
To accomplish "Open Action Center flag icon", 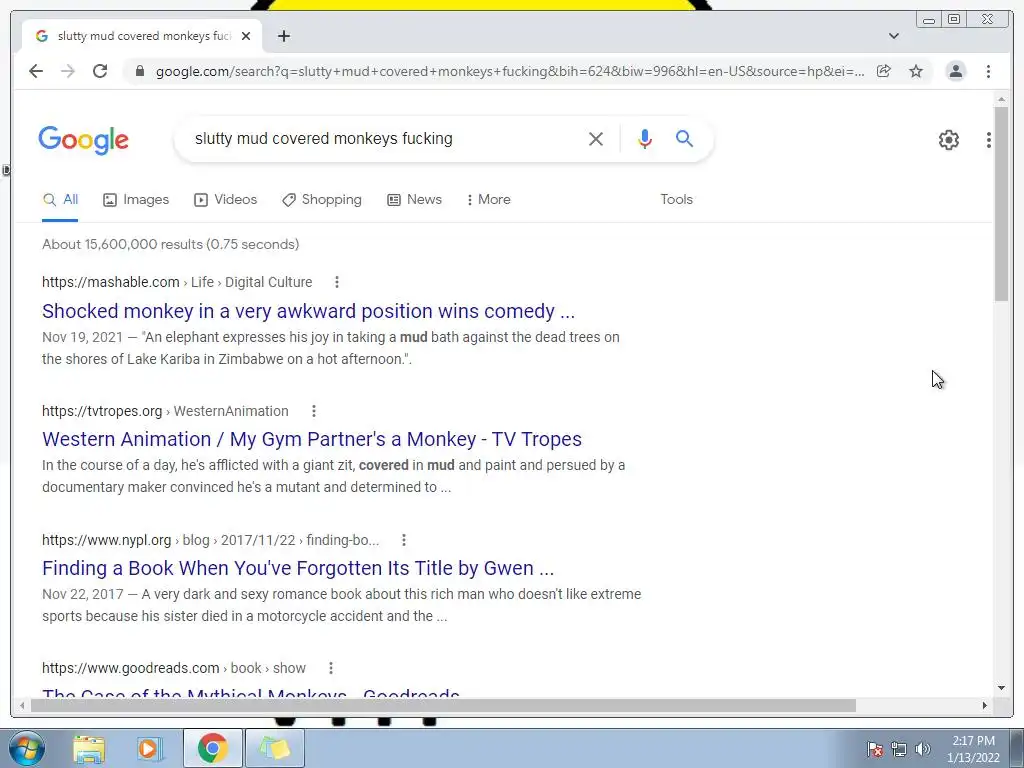I will click(875, 749).
